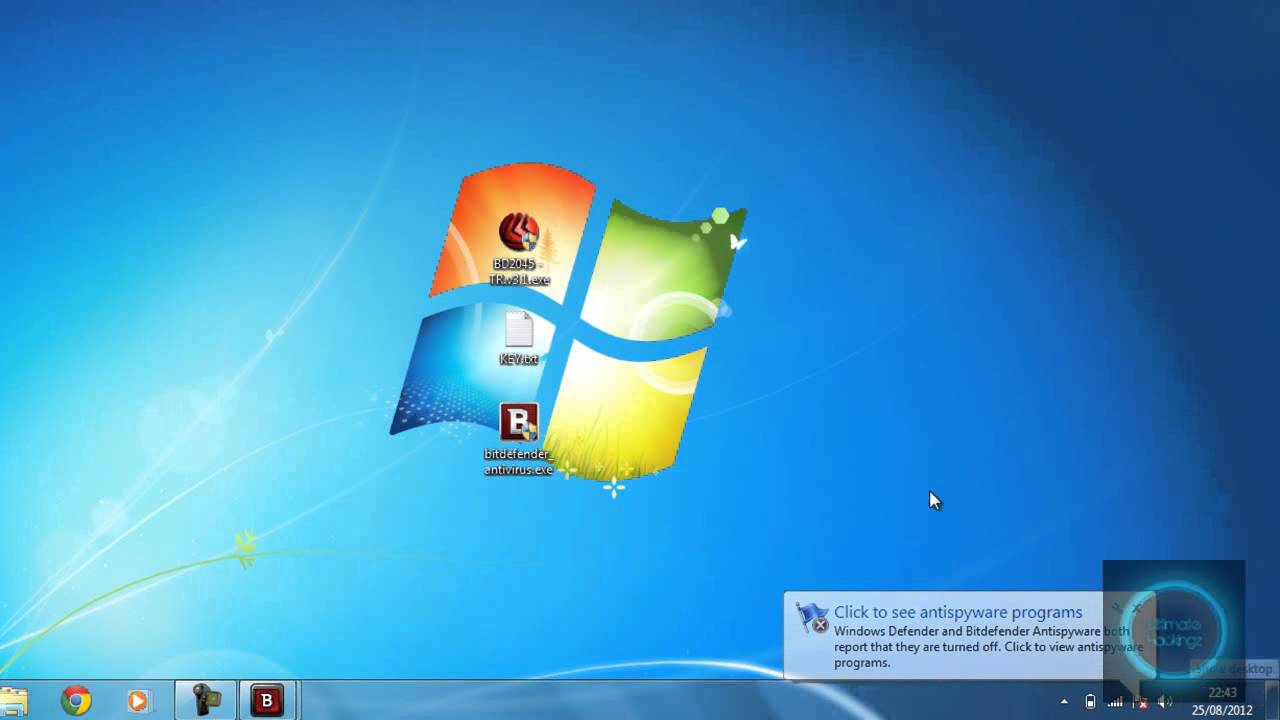1280x720 pixels.
Task: Show hidden system tray icons
Action: (1064, 702)
